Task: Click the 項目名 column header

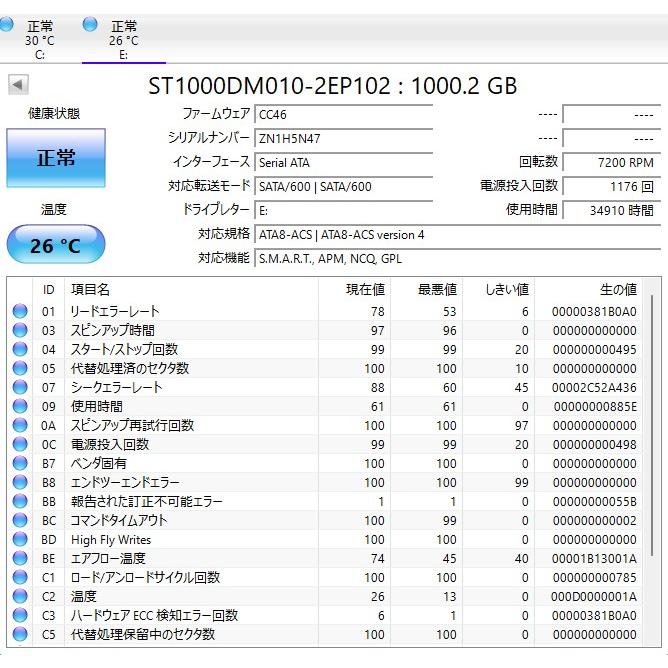Action: [x=191, y=290]
